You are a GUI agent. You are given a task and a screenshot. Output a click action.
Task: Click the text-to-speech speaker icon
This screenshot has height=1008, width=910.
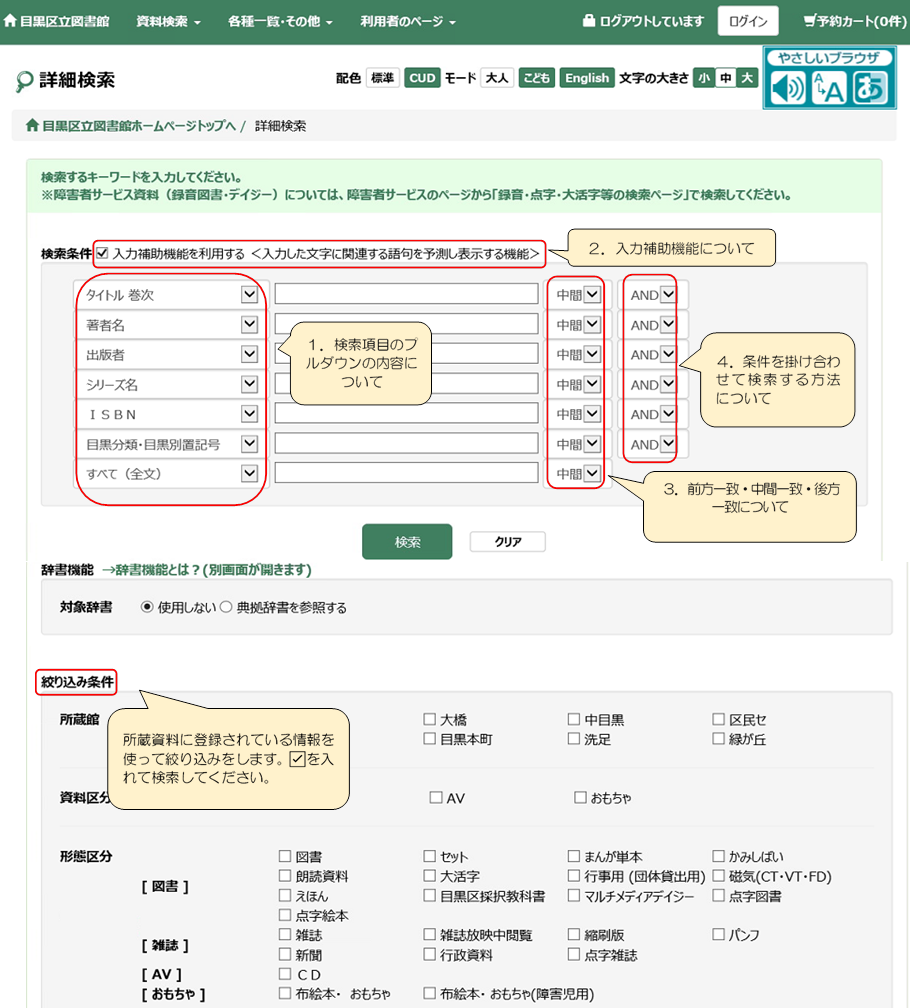point(787,87)
